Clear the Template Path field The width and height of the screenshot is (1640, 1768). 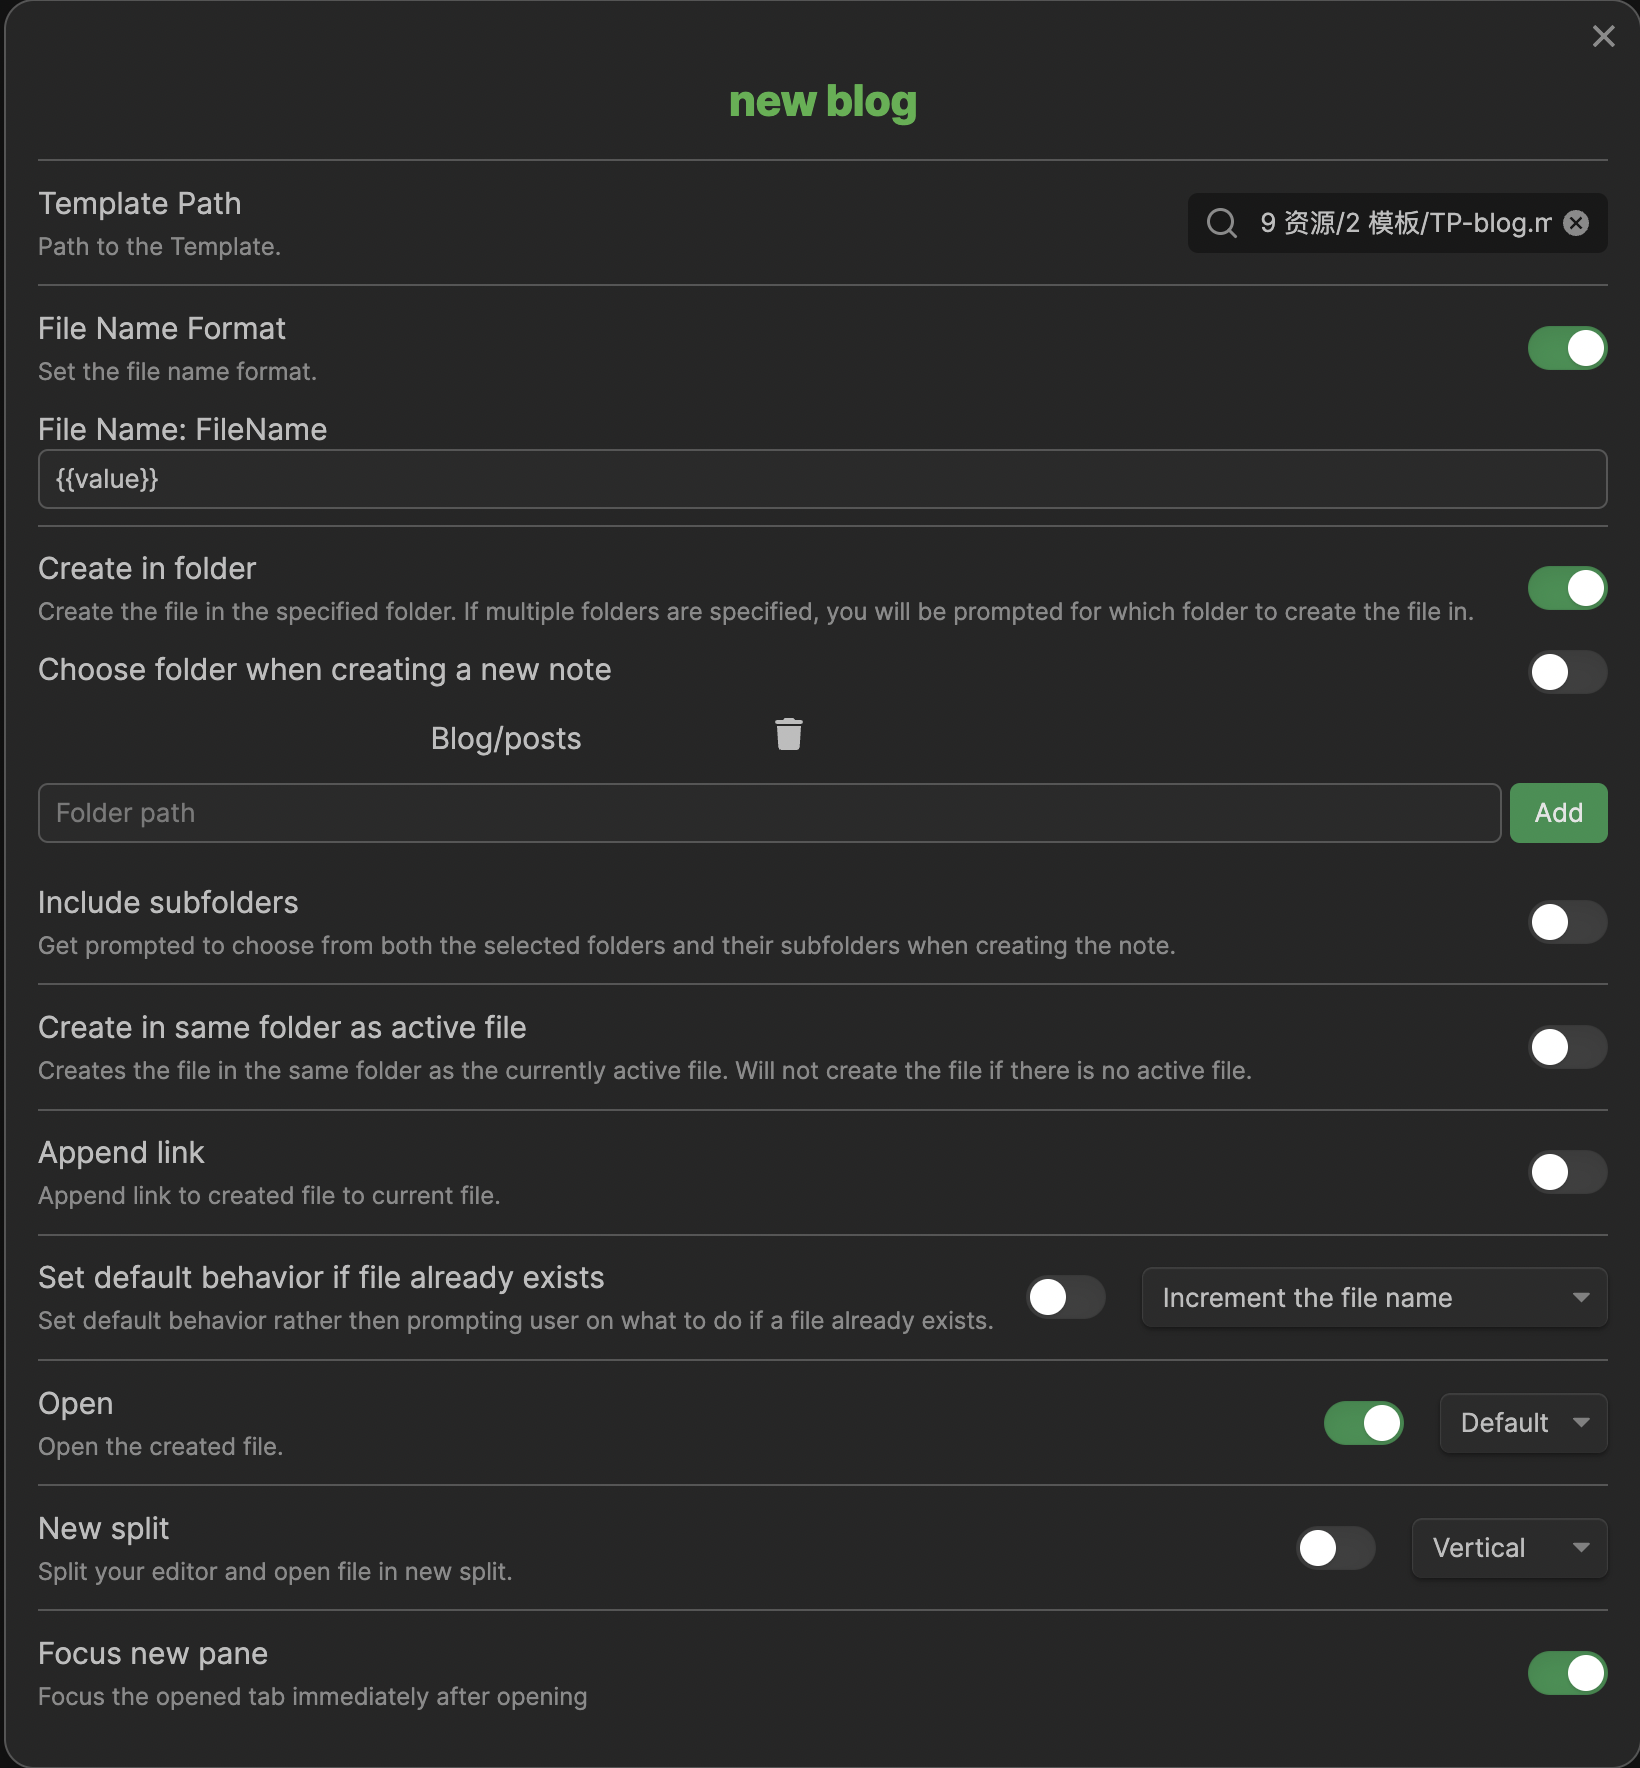pos(1576,223)
